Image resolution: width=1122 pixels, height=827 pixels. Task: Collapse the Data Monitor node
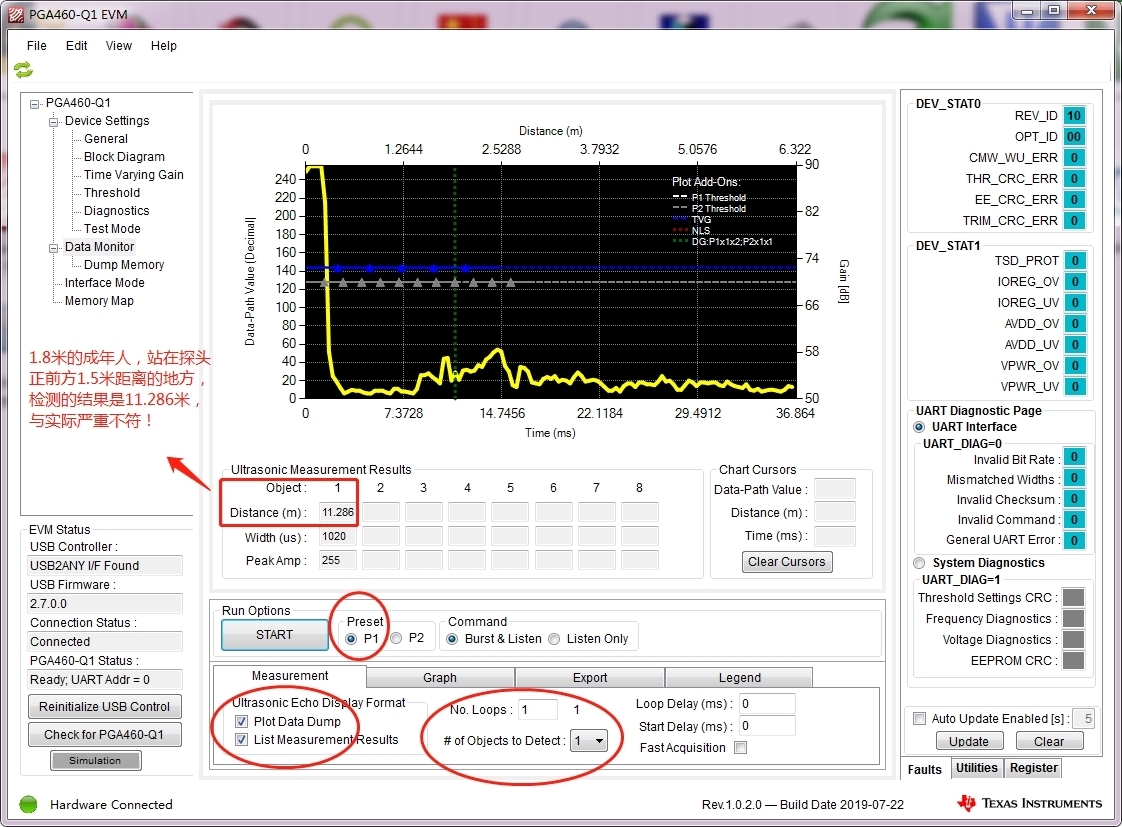pyautogui.click(x=54, y=248)
